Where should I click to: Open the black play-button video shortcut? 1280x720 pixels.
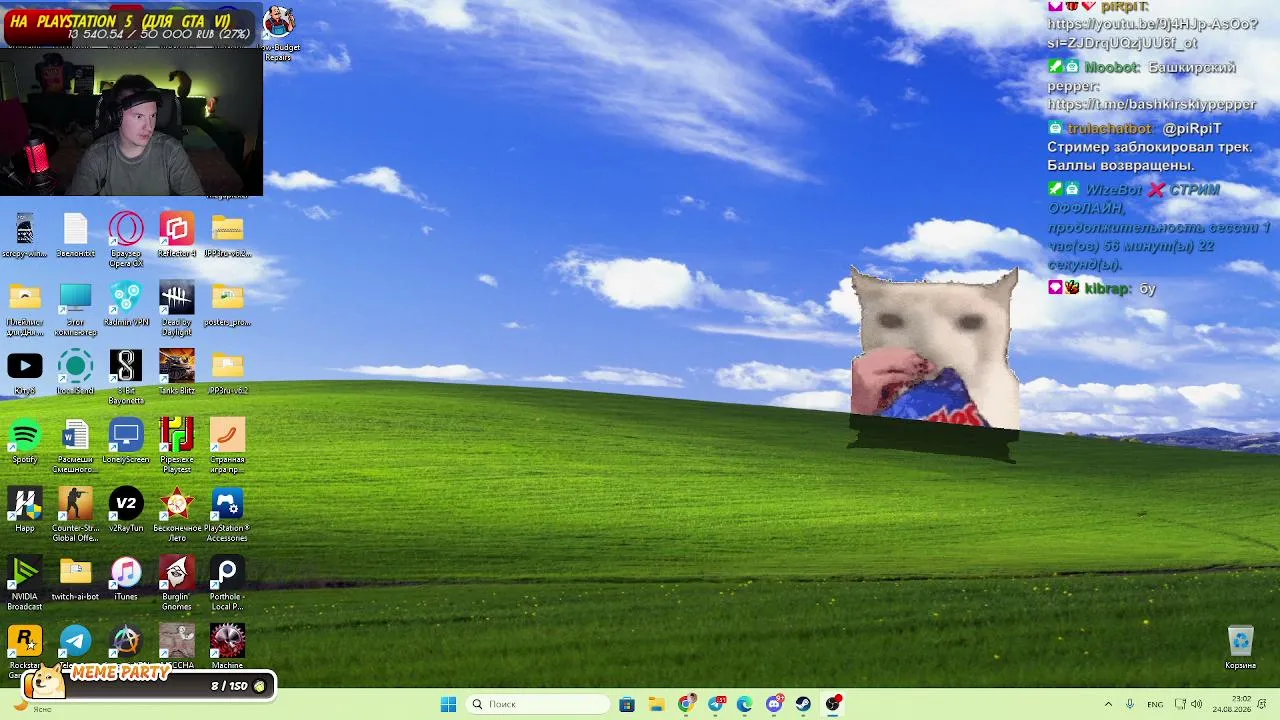pyautogui.click(x=25, y=372)
